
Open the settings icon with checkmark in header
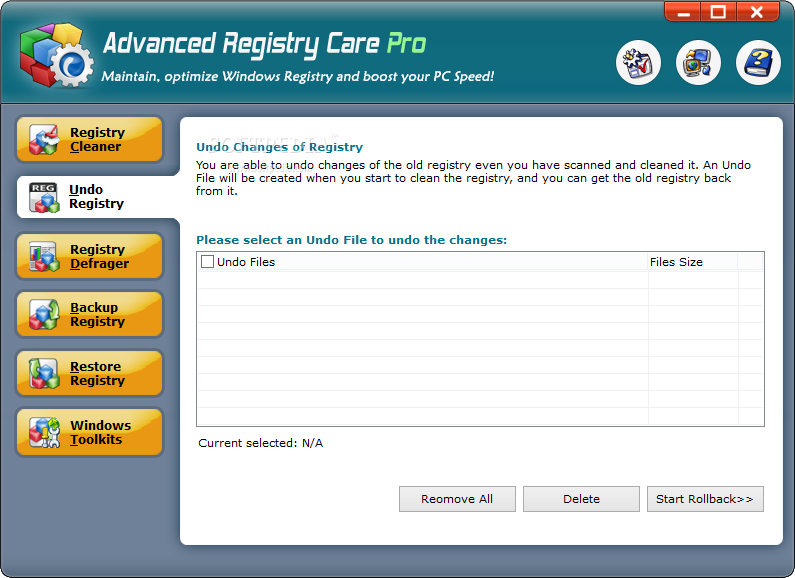[x=638, y=63]
